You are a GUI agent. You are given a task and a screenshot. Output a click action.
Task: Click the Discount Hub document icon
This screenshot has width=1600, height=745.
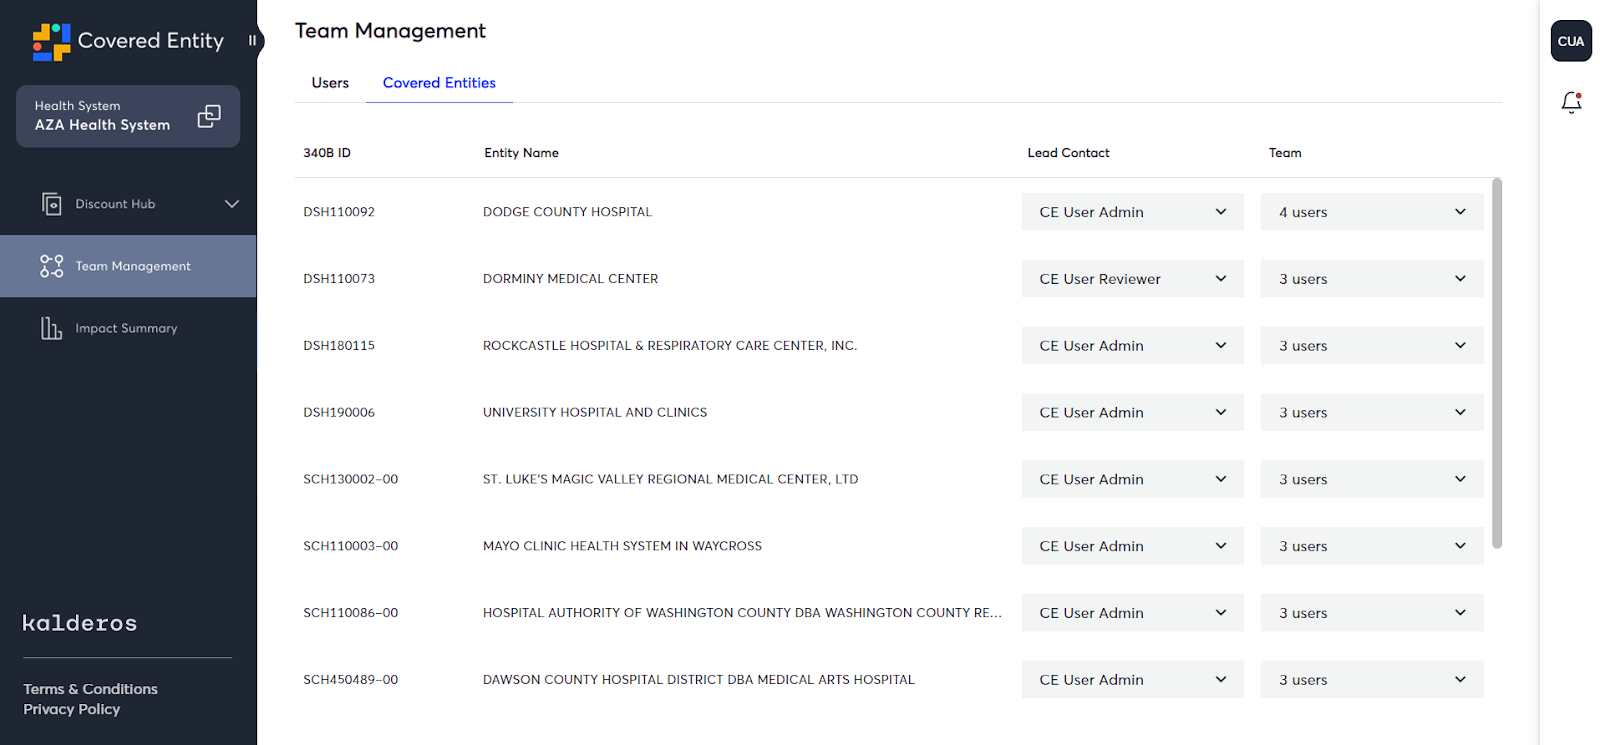click(52, 204)
